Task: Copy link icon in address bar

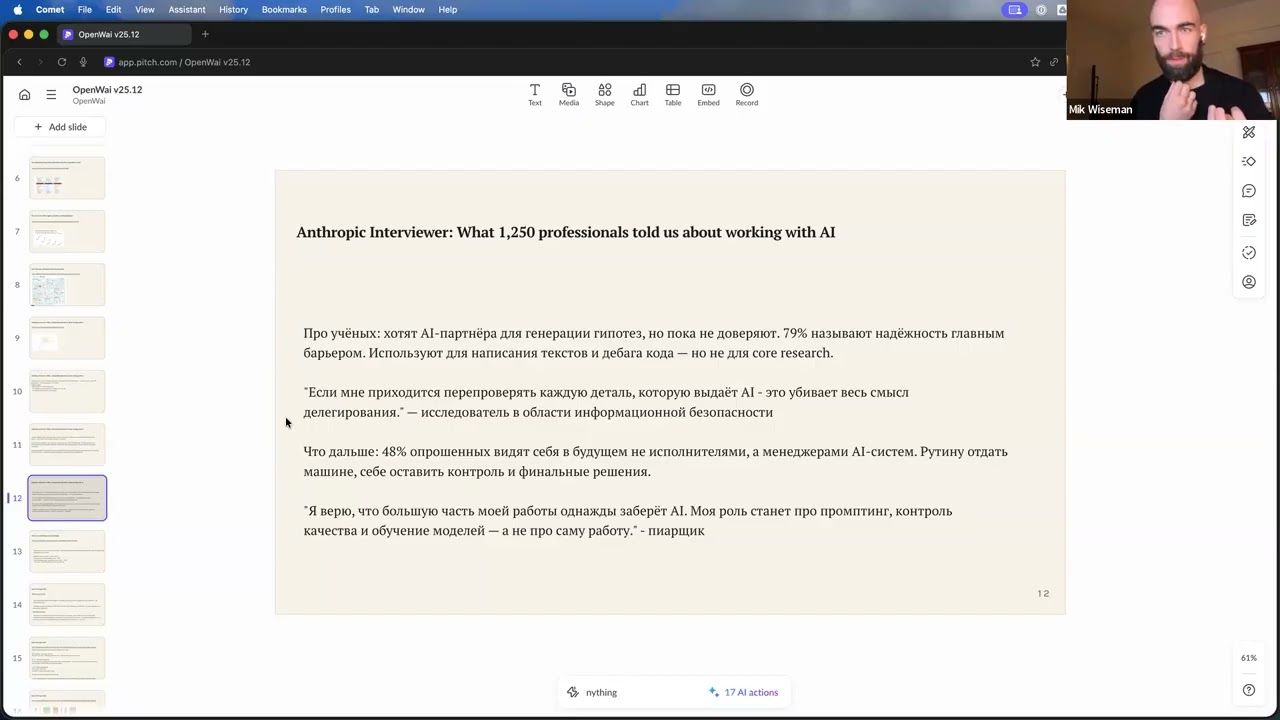Action: click(1054, 62)
